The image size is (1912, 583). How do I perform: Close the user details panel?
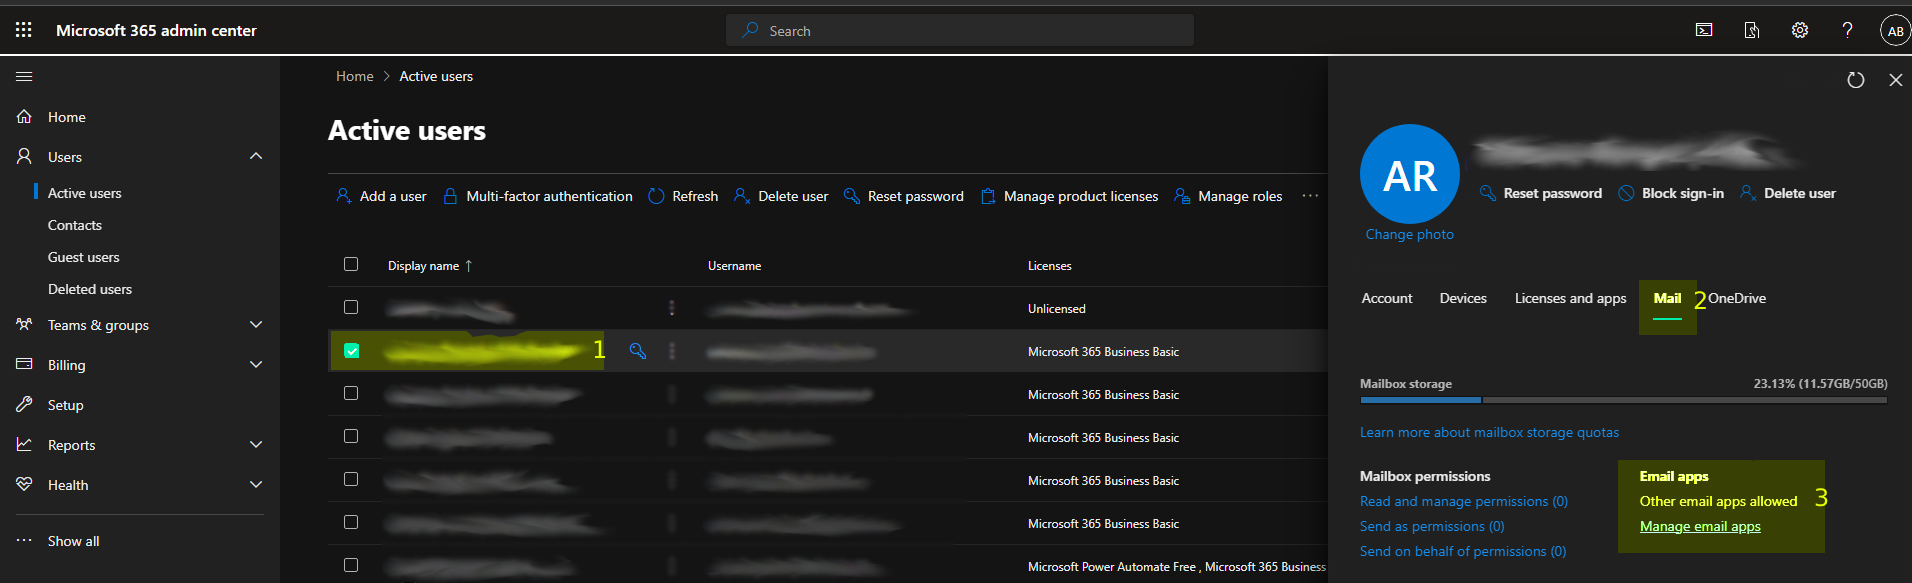coord(1896,80)
